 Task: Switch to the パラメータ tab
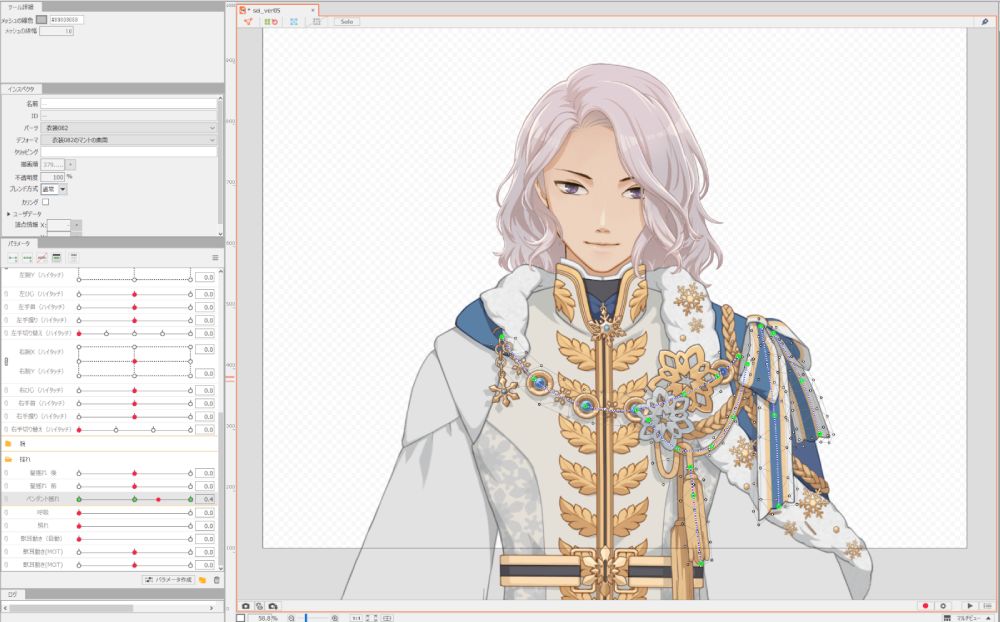[19, 244]
